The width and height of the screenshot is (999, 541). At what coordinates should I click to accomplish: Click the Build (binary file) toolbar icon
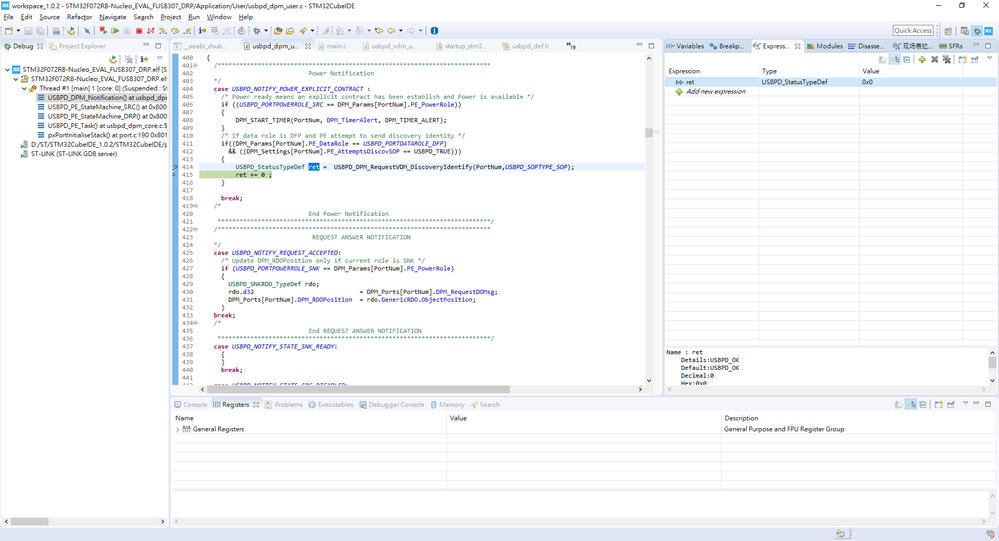[56, 31]
